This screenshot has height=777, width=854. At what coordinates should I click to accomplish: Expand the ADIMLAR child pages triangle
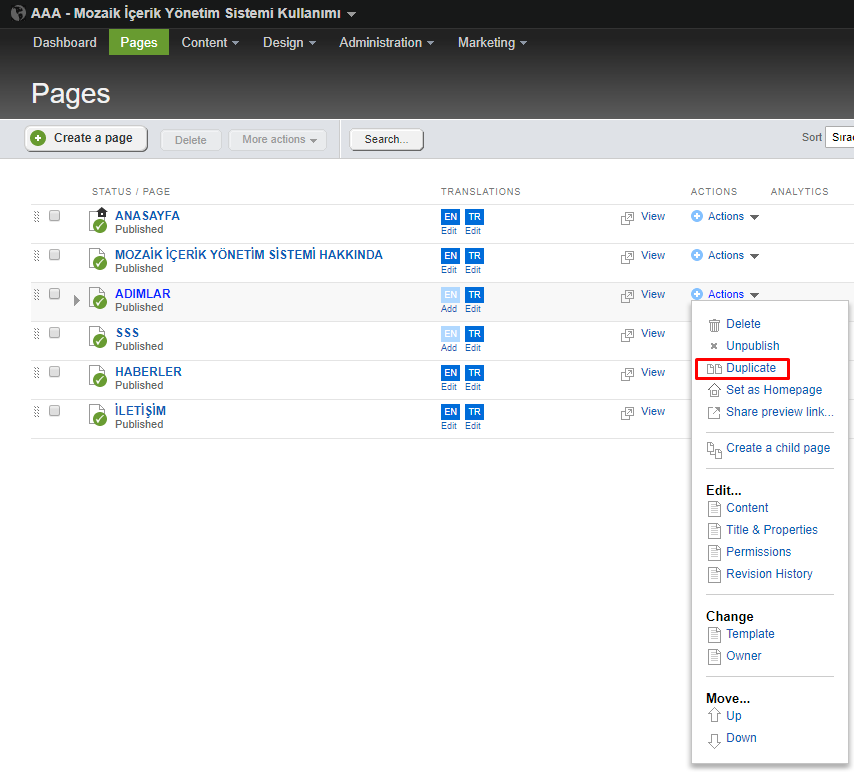point(77,300)
